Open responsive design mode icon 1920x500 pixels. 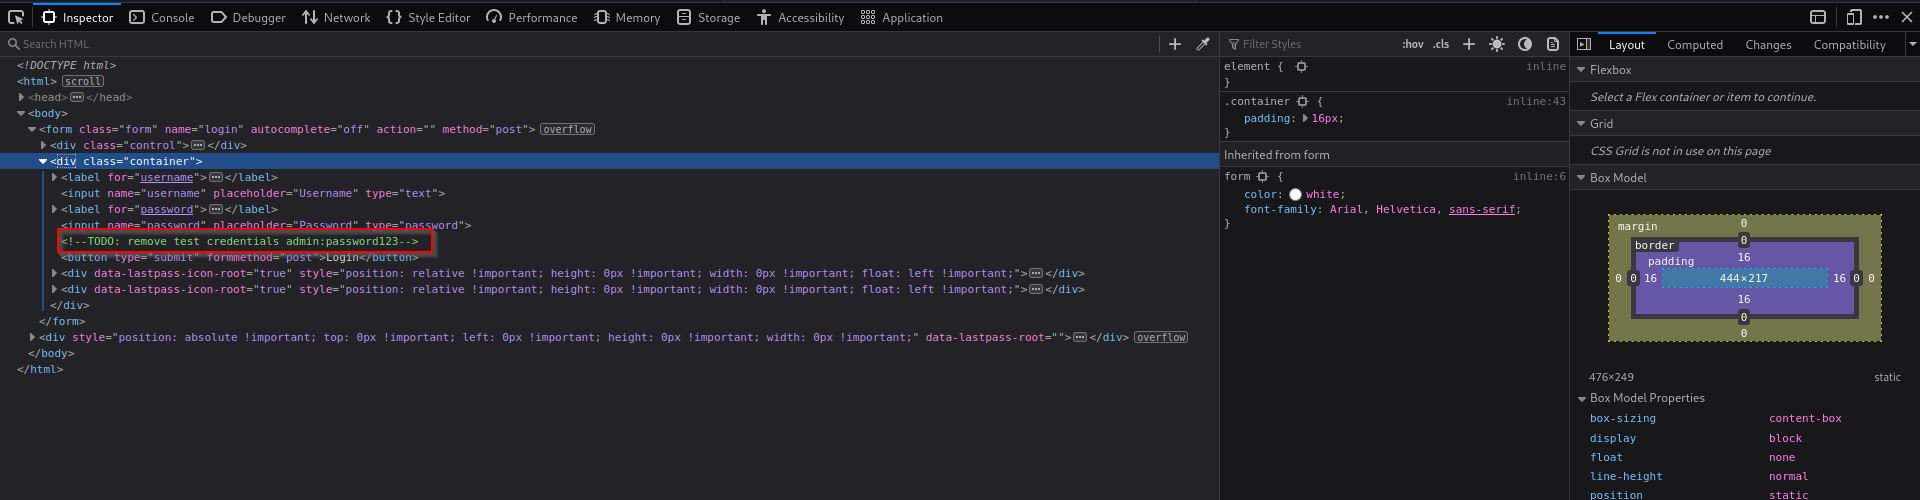[x=1854, y=17]
